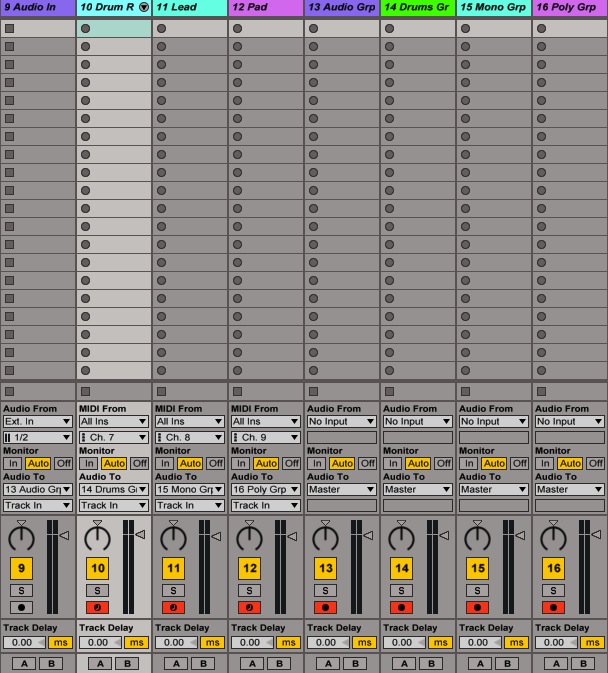Open the 1/2 input channel dropdown
Image resolution: width=608 pixels, height=673 pixels.
(38, 437)
